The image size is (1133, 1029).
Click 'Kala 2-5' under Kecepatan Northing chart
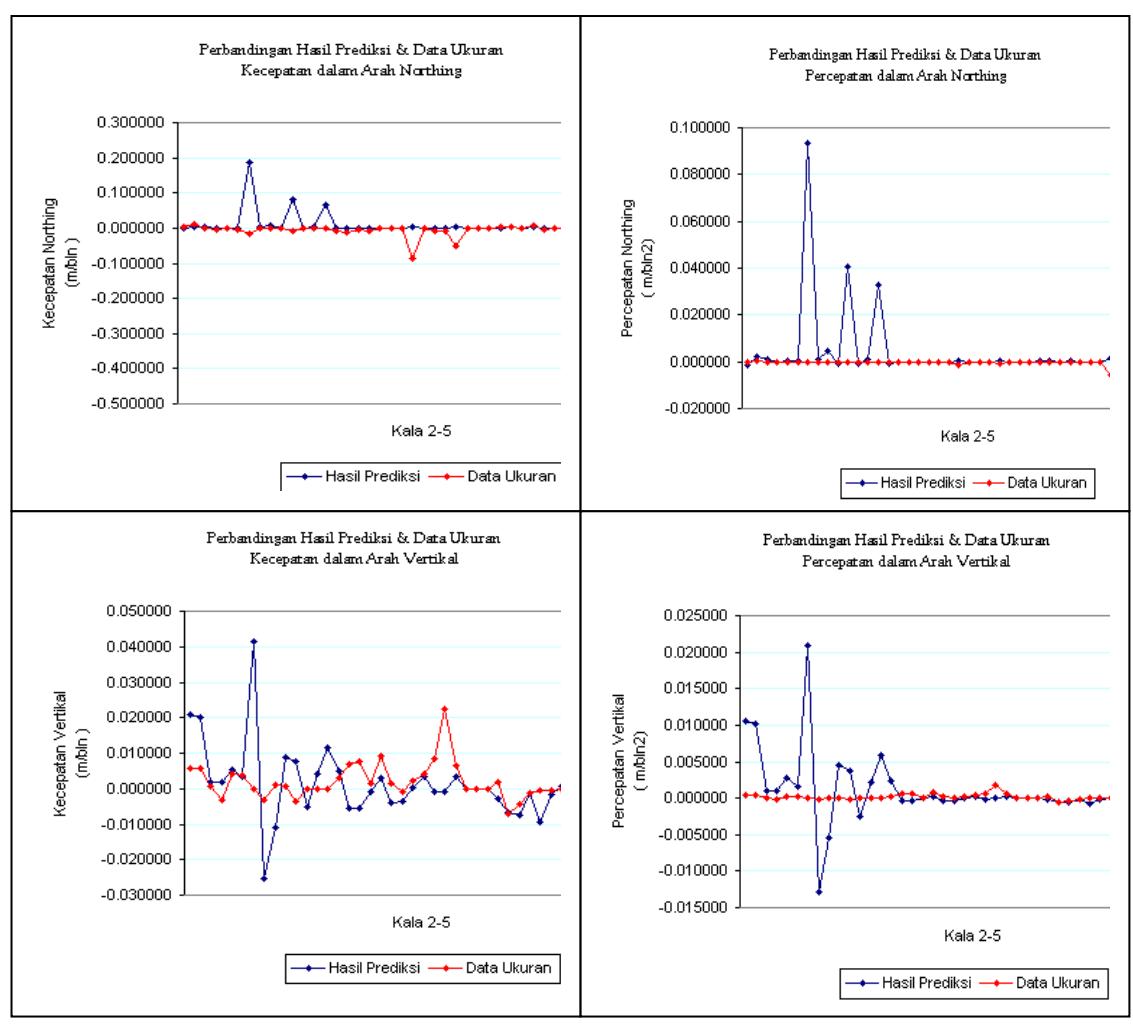click(421, 431)
